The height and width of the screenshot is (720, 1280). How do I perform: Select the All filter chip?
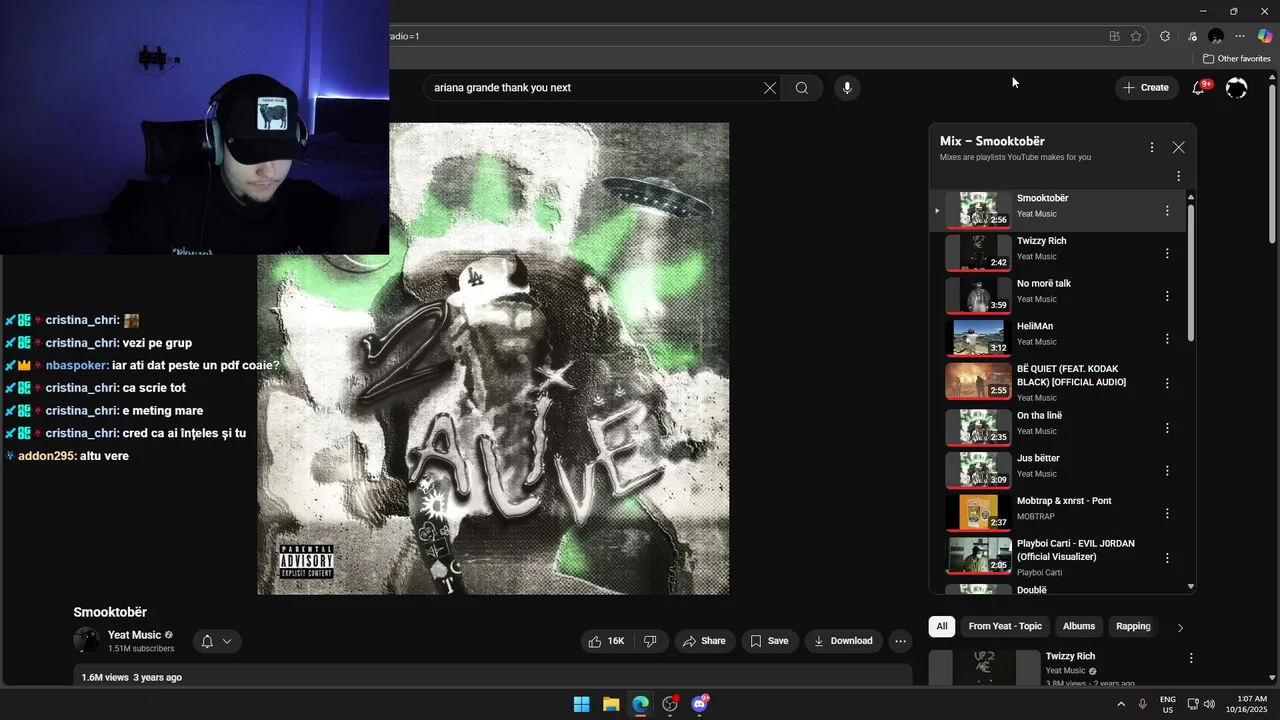(x=942, y=626)
